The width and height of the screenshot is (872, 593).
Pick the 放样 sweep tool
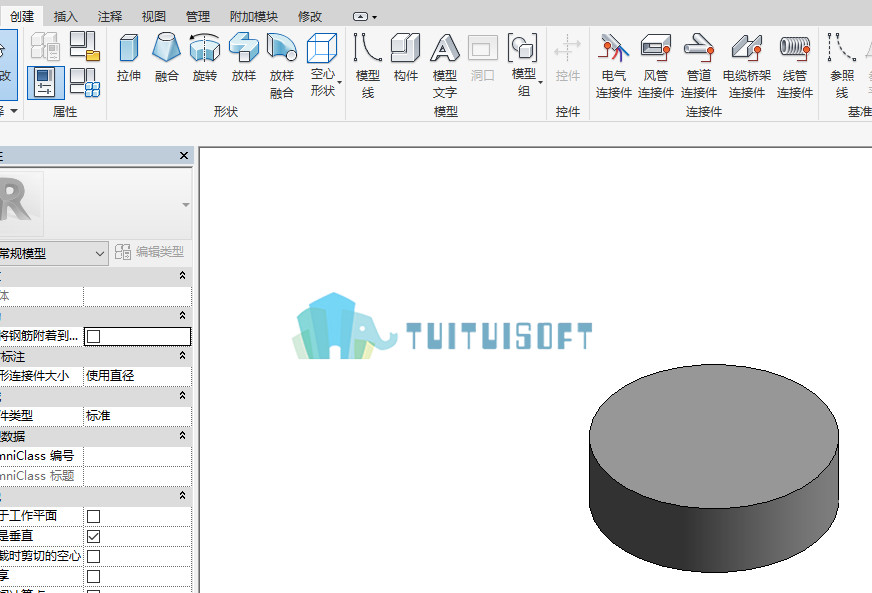[x=244, y=58]
